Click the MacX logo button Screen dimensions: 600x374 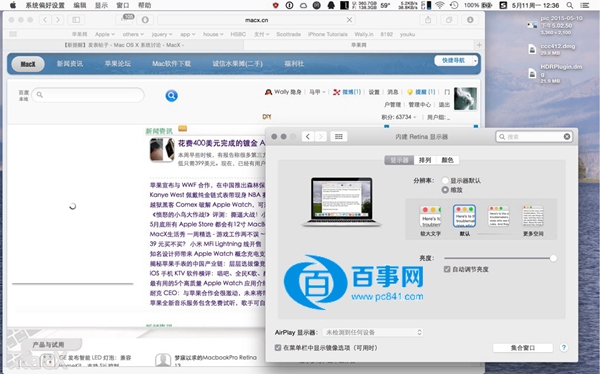[x=28, y=64]
